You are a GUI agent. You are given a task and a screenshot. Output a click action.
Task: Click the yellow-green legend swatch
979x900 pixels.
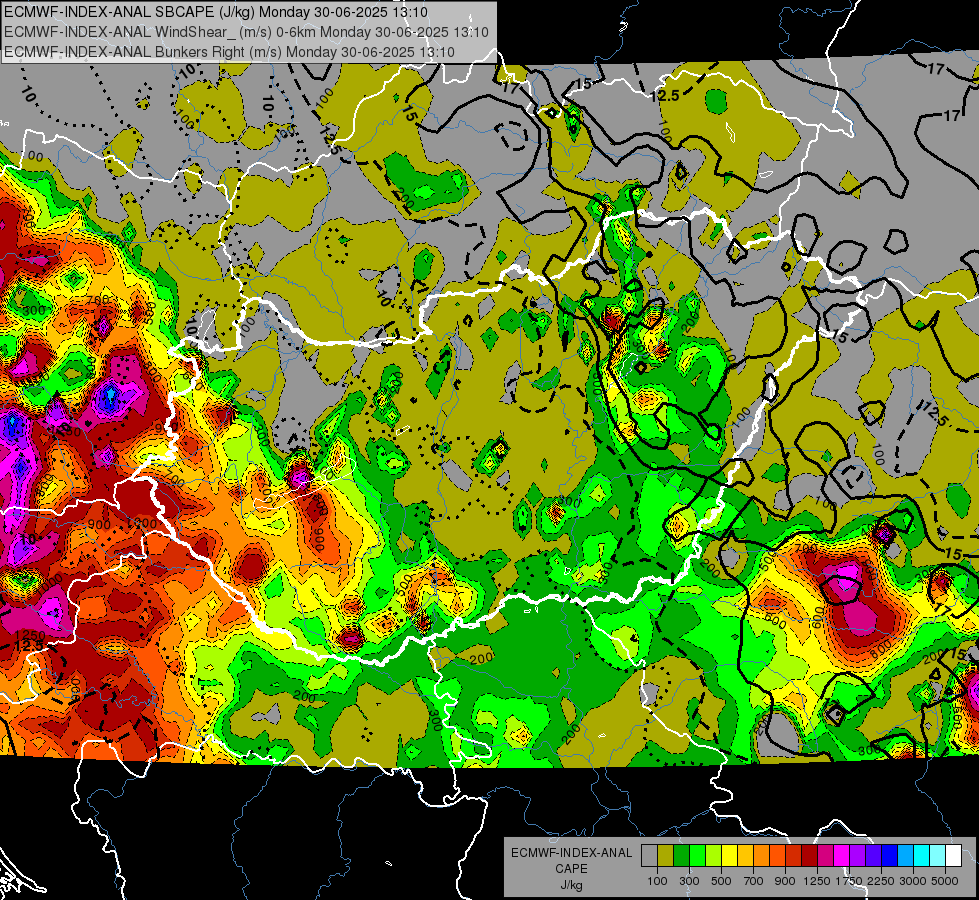click(x=713, y=855)
